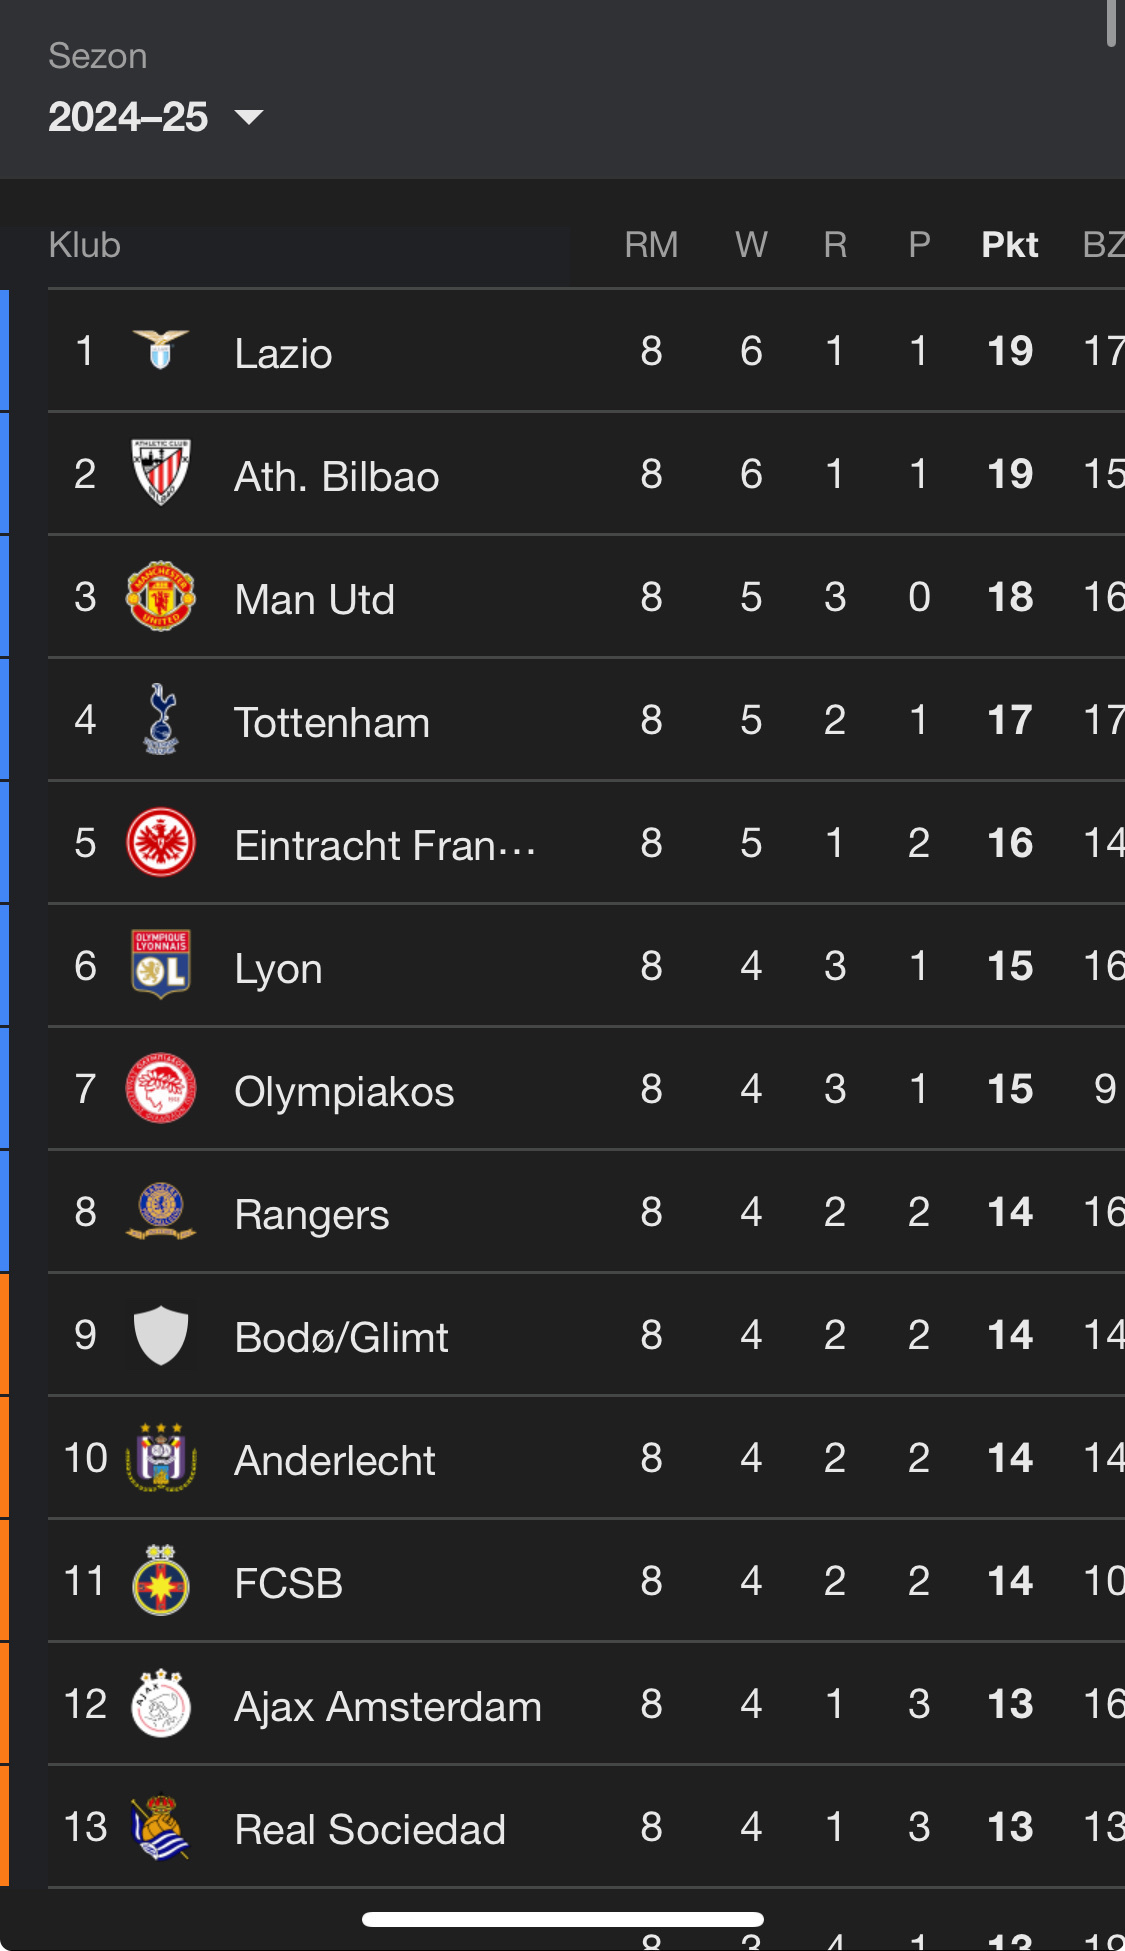The height and width of the screenshot is (1951, 1125).
Task: Click the W wins column header
Action: [x=751, y=245]
